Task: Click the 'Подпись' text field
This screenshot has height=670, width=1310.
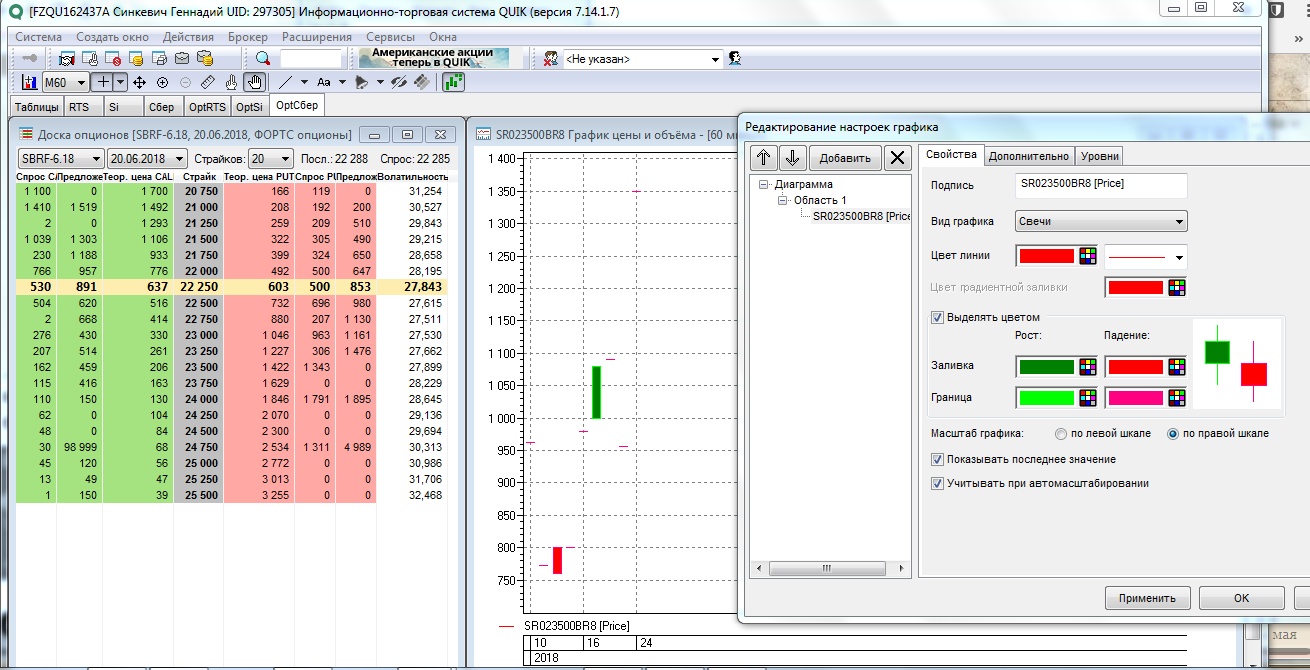Action: coord(1101,185)
